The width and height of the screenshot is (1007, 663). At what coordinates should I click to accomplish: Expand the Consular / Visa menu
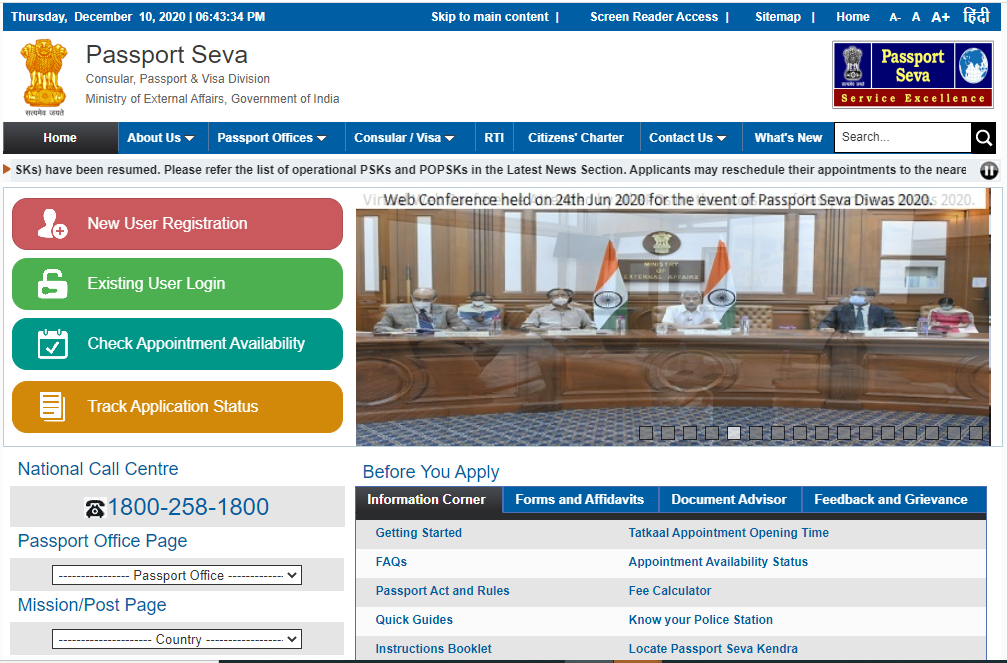[404, 137]
